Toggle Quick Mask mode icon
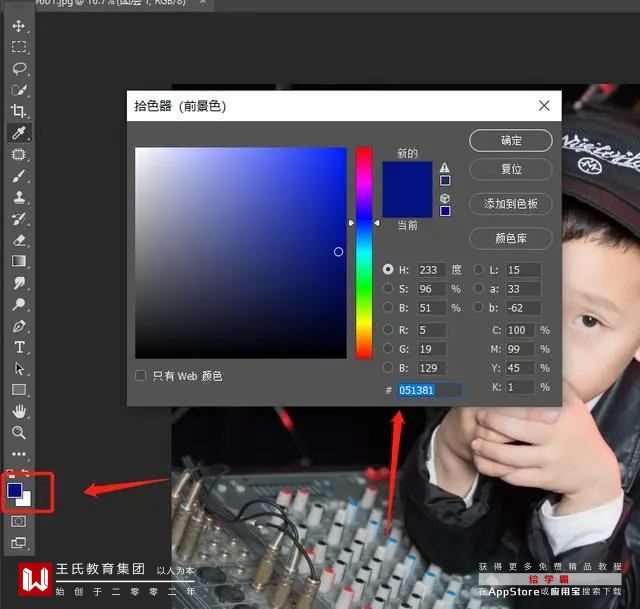This screenshot has width=640, height=609. (x=19, y=521)
